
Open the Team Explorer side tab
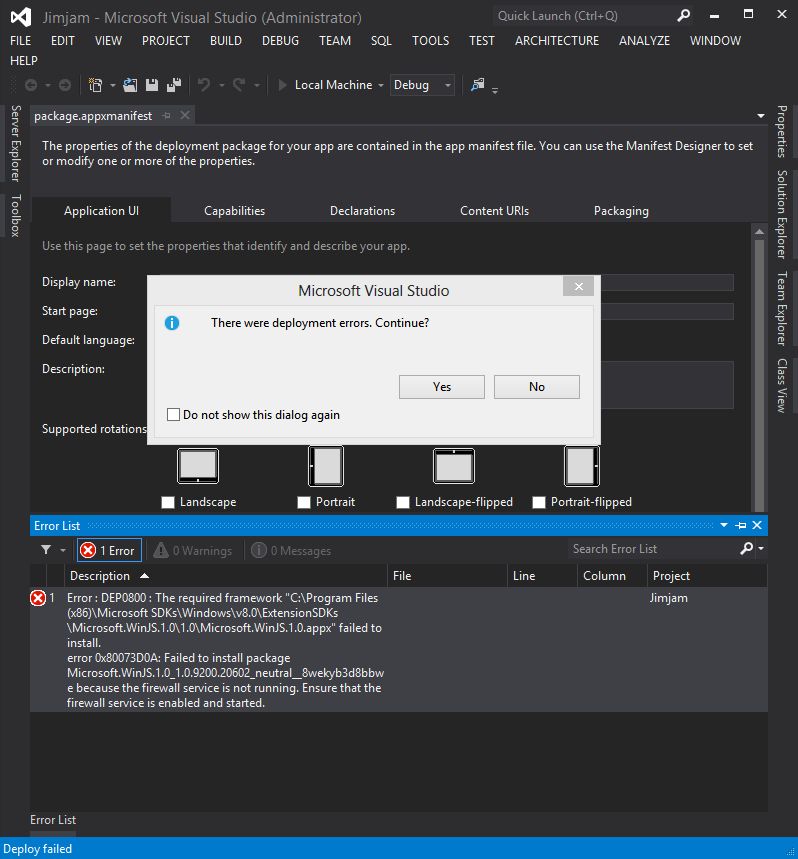point(782,308)
